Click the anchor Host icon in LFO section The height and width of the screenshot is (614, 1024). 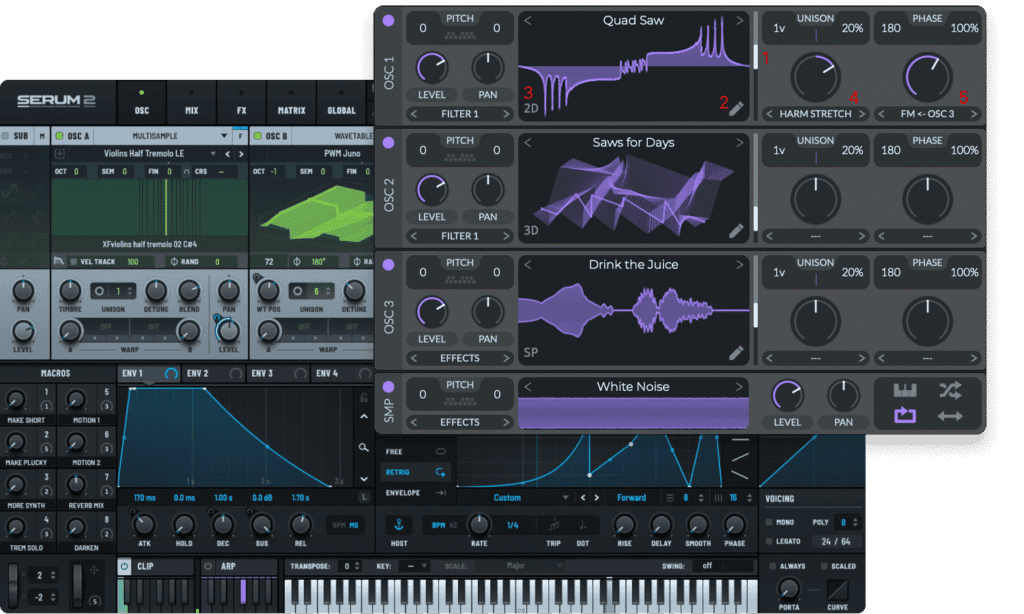[x=397, y=524]
